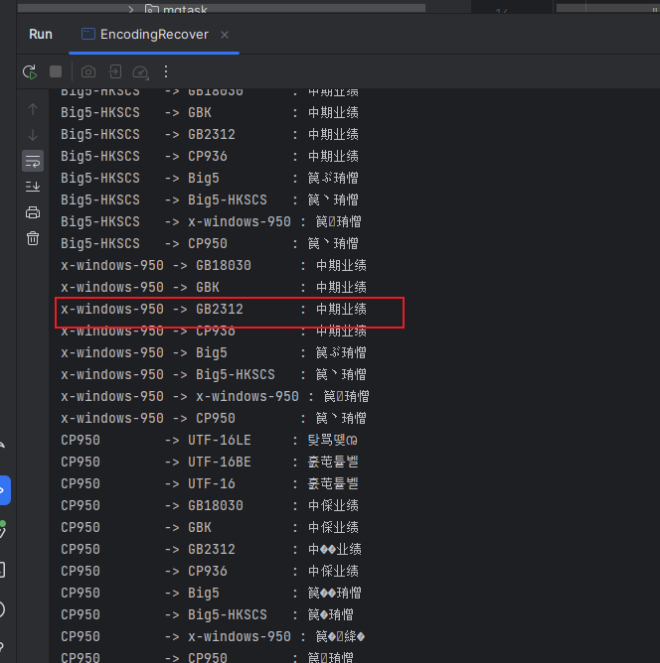Close the EncodingRecover run tab
Image resolution: width=660 pixels, height=663 pixels.
coord(224,34)
